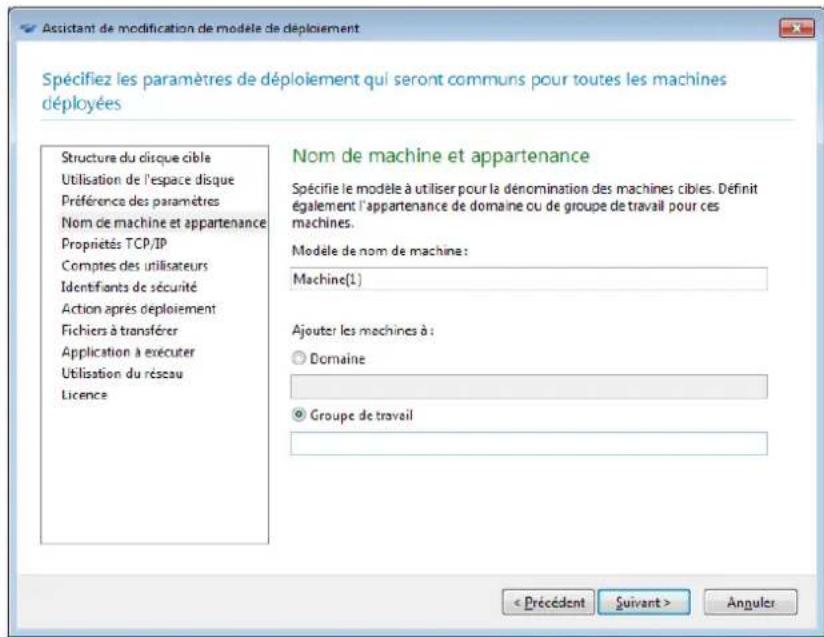
Task: Click the wizard icon in the title bar
Action: click(27, 28)
